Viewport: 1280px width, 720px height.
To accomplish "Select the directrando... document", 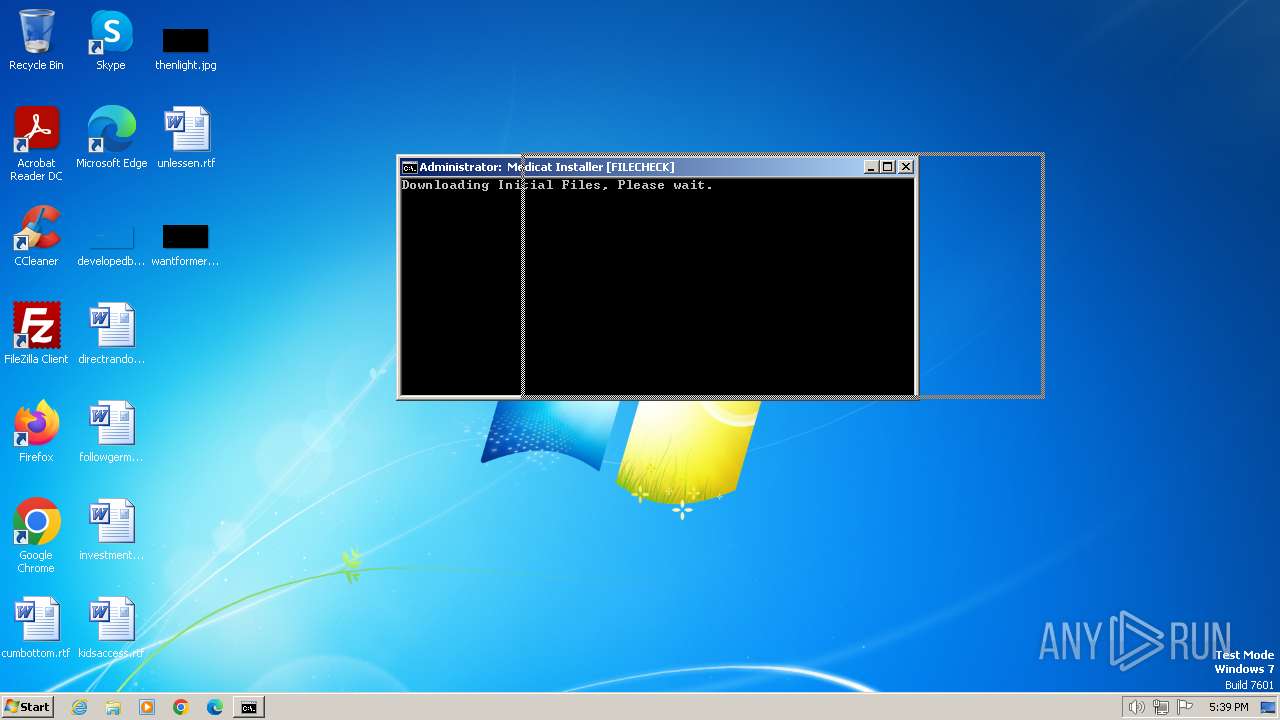I will click(111, 333).
